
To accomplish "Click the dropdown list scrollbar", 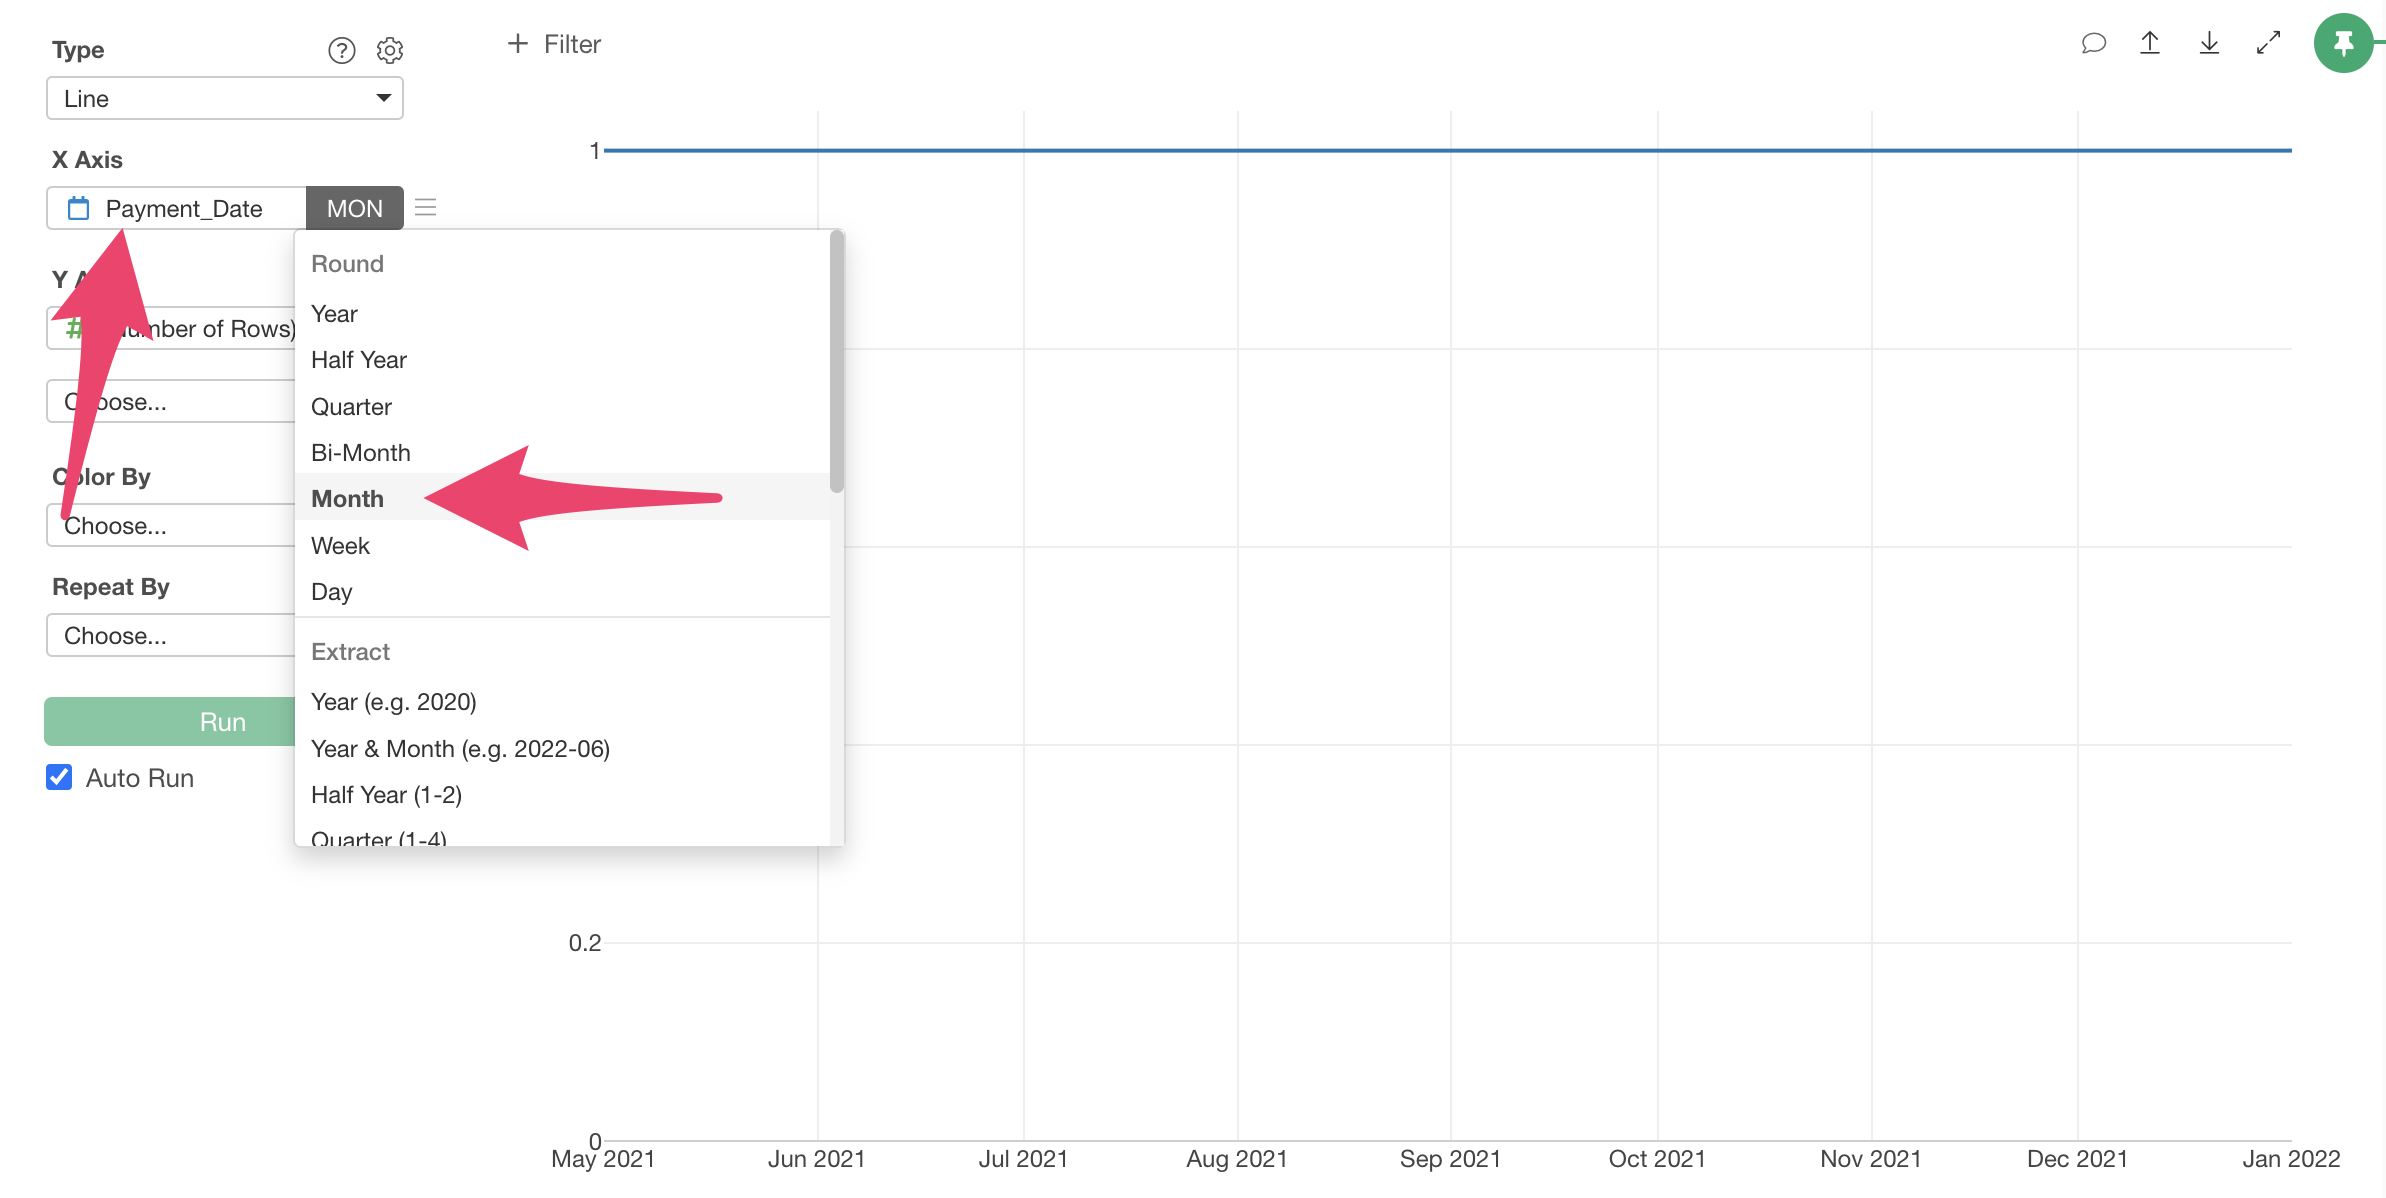I will 837,362.
